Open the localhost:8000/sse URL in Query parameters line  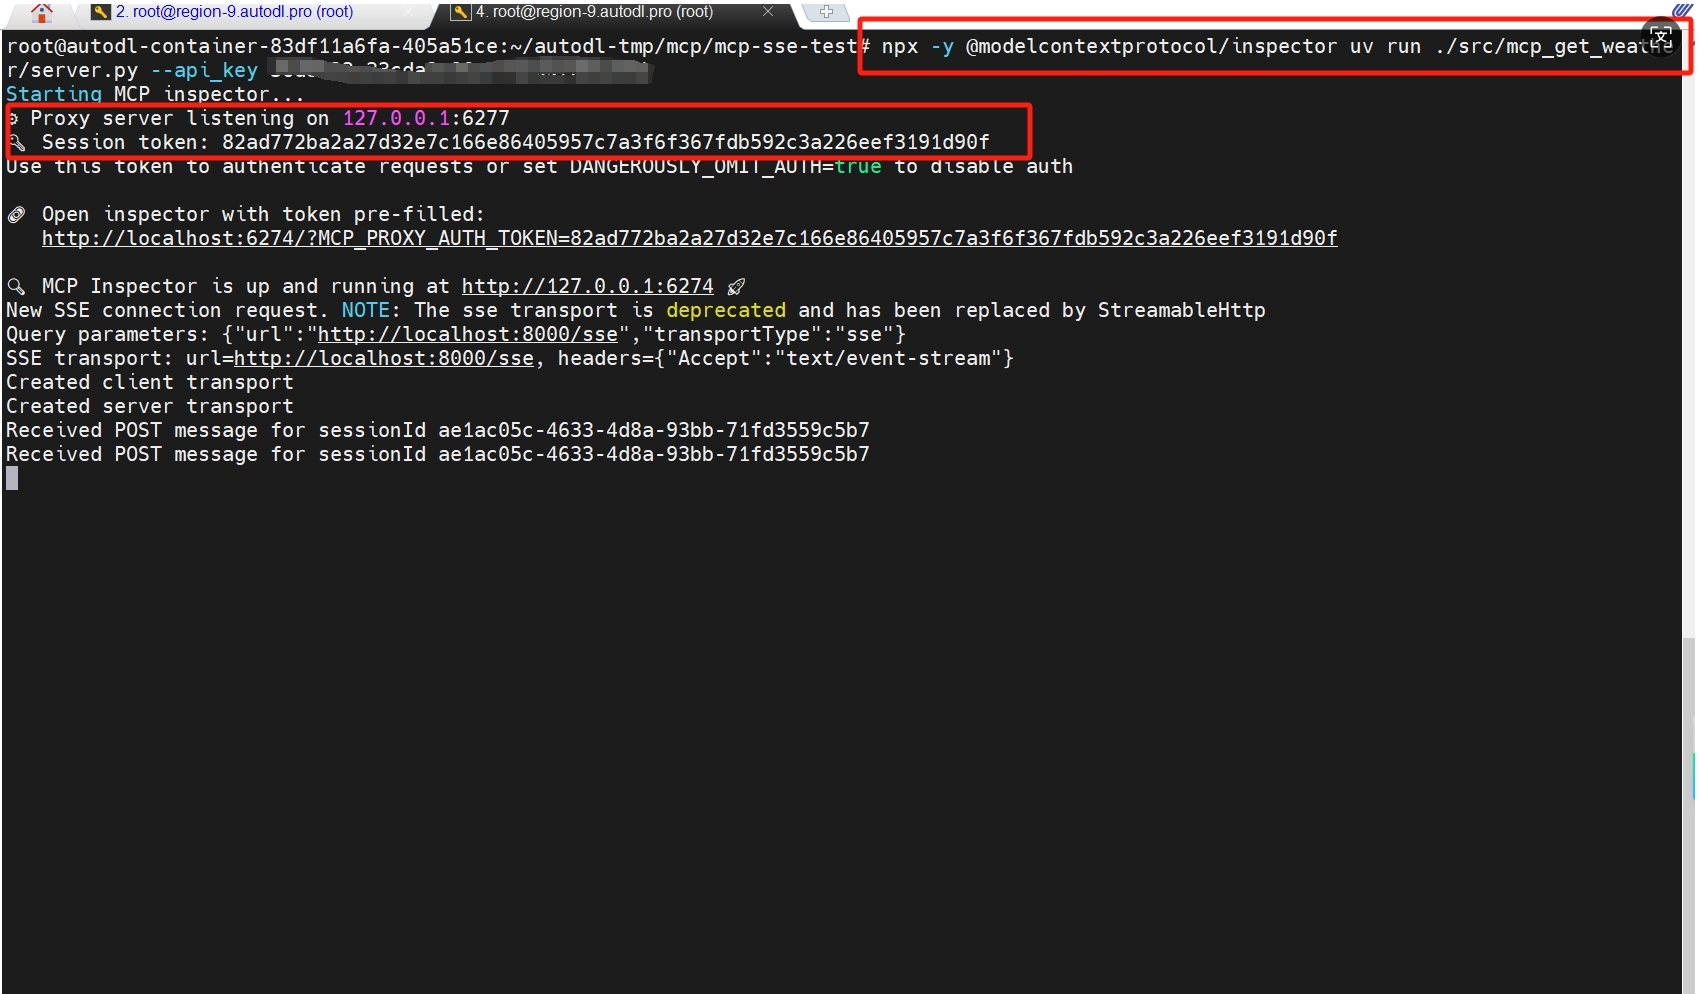467,334
